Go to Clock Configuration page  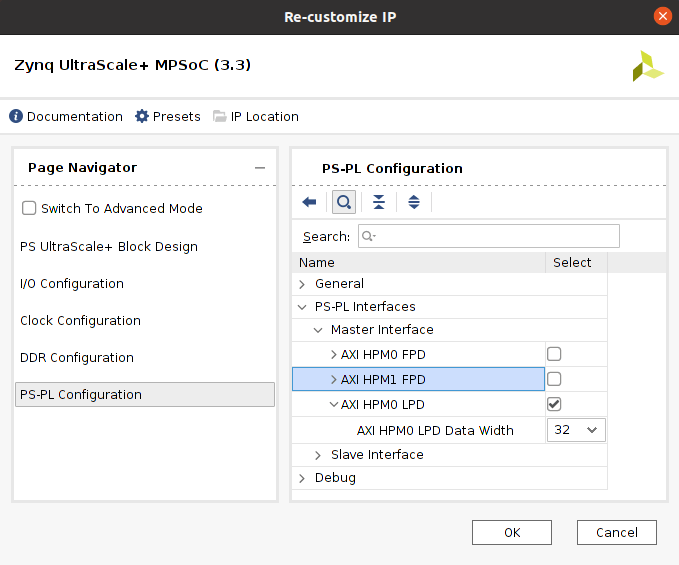coord(81,320)
